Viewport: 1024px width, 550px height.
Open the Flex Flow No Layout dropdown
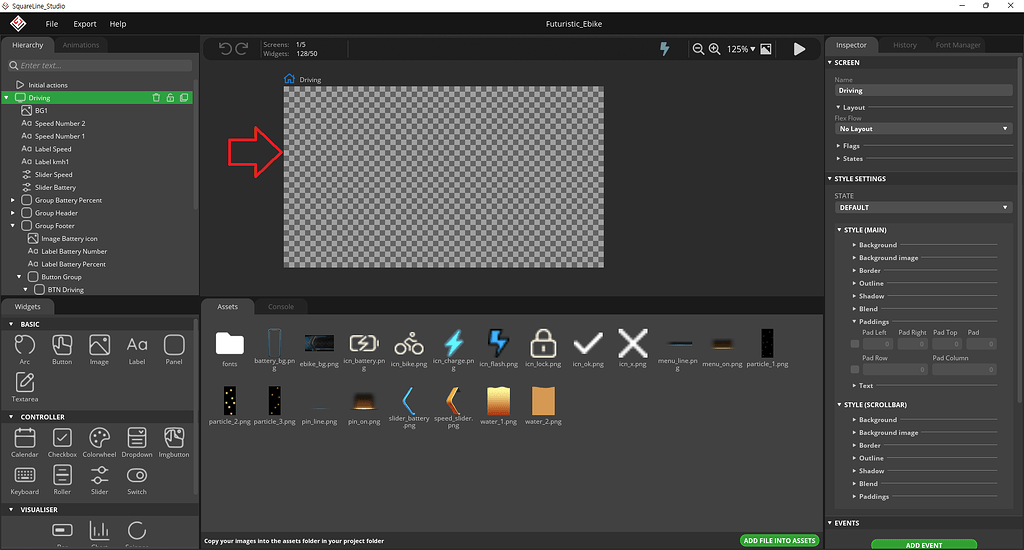(x=923, y=129)
